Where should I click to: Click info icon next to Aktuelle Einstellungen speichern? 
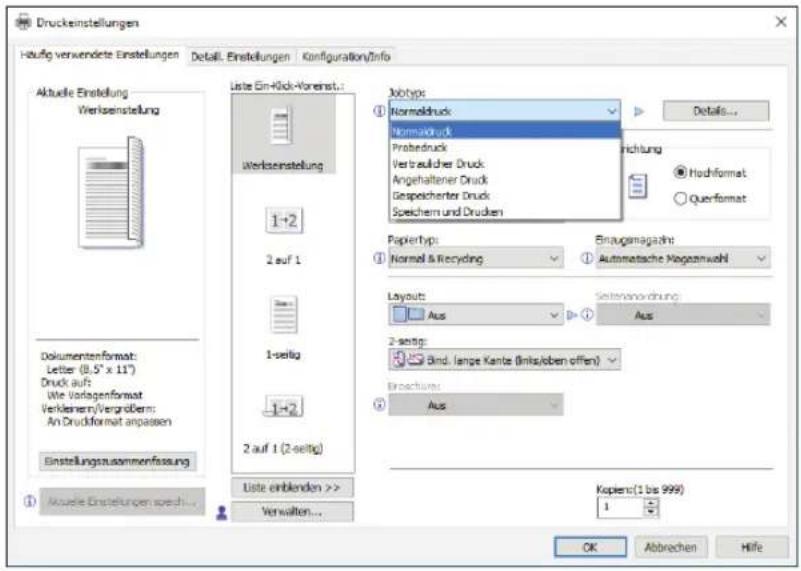[x=30, y=502]
